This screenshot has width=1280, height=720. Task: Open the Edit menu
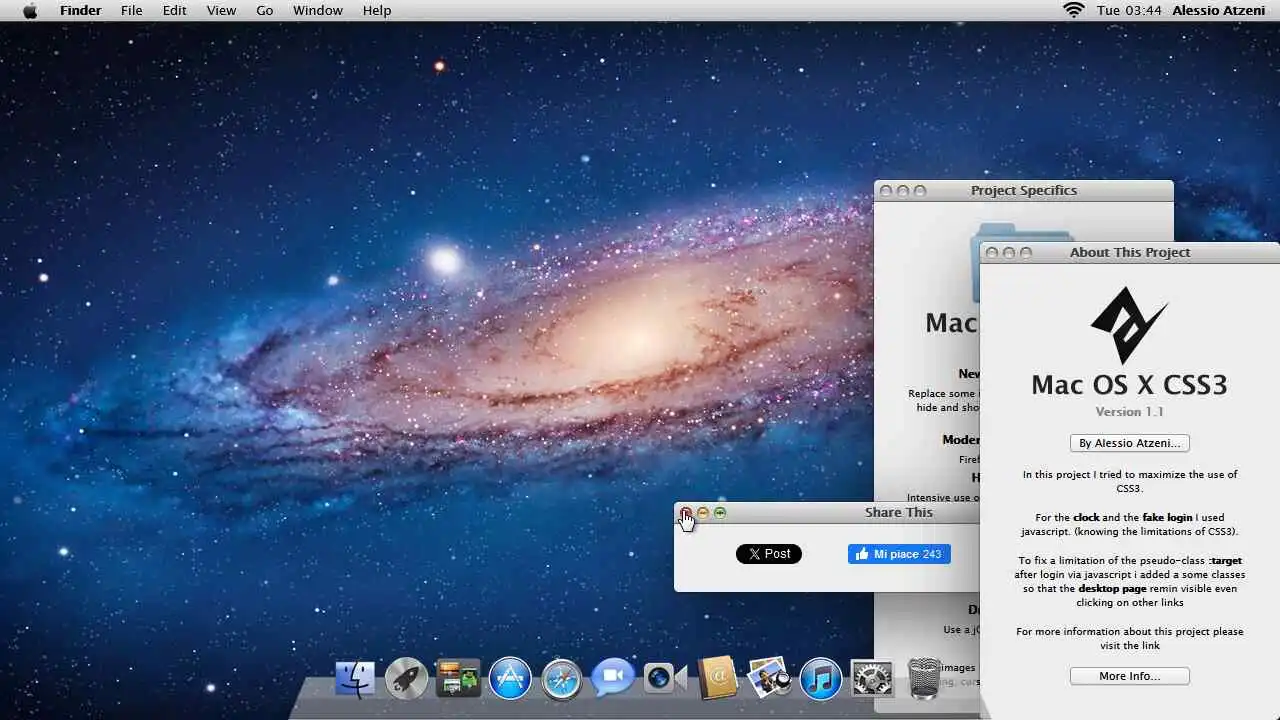pos(175,10)
